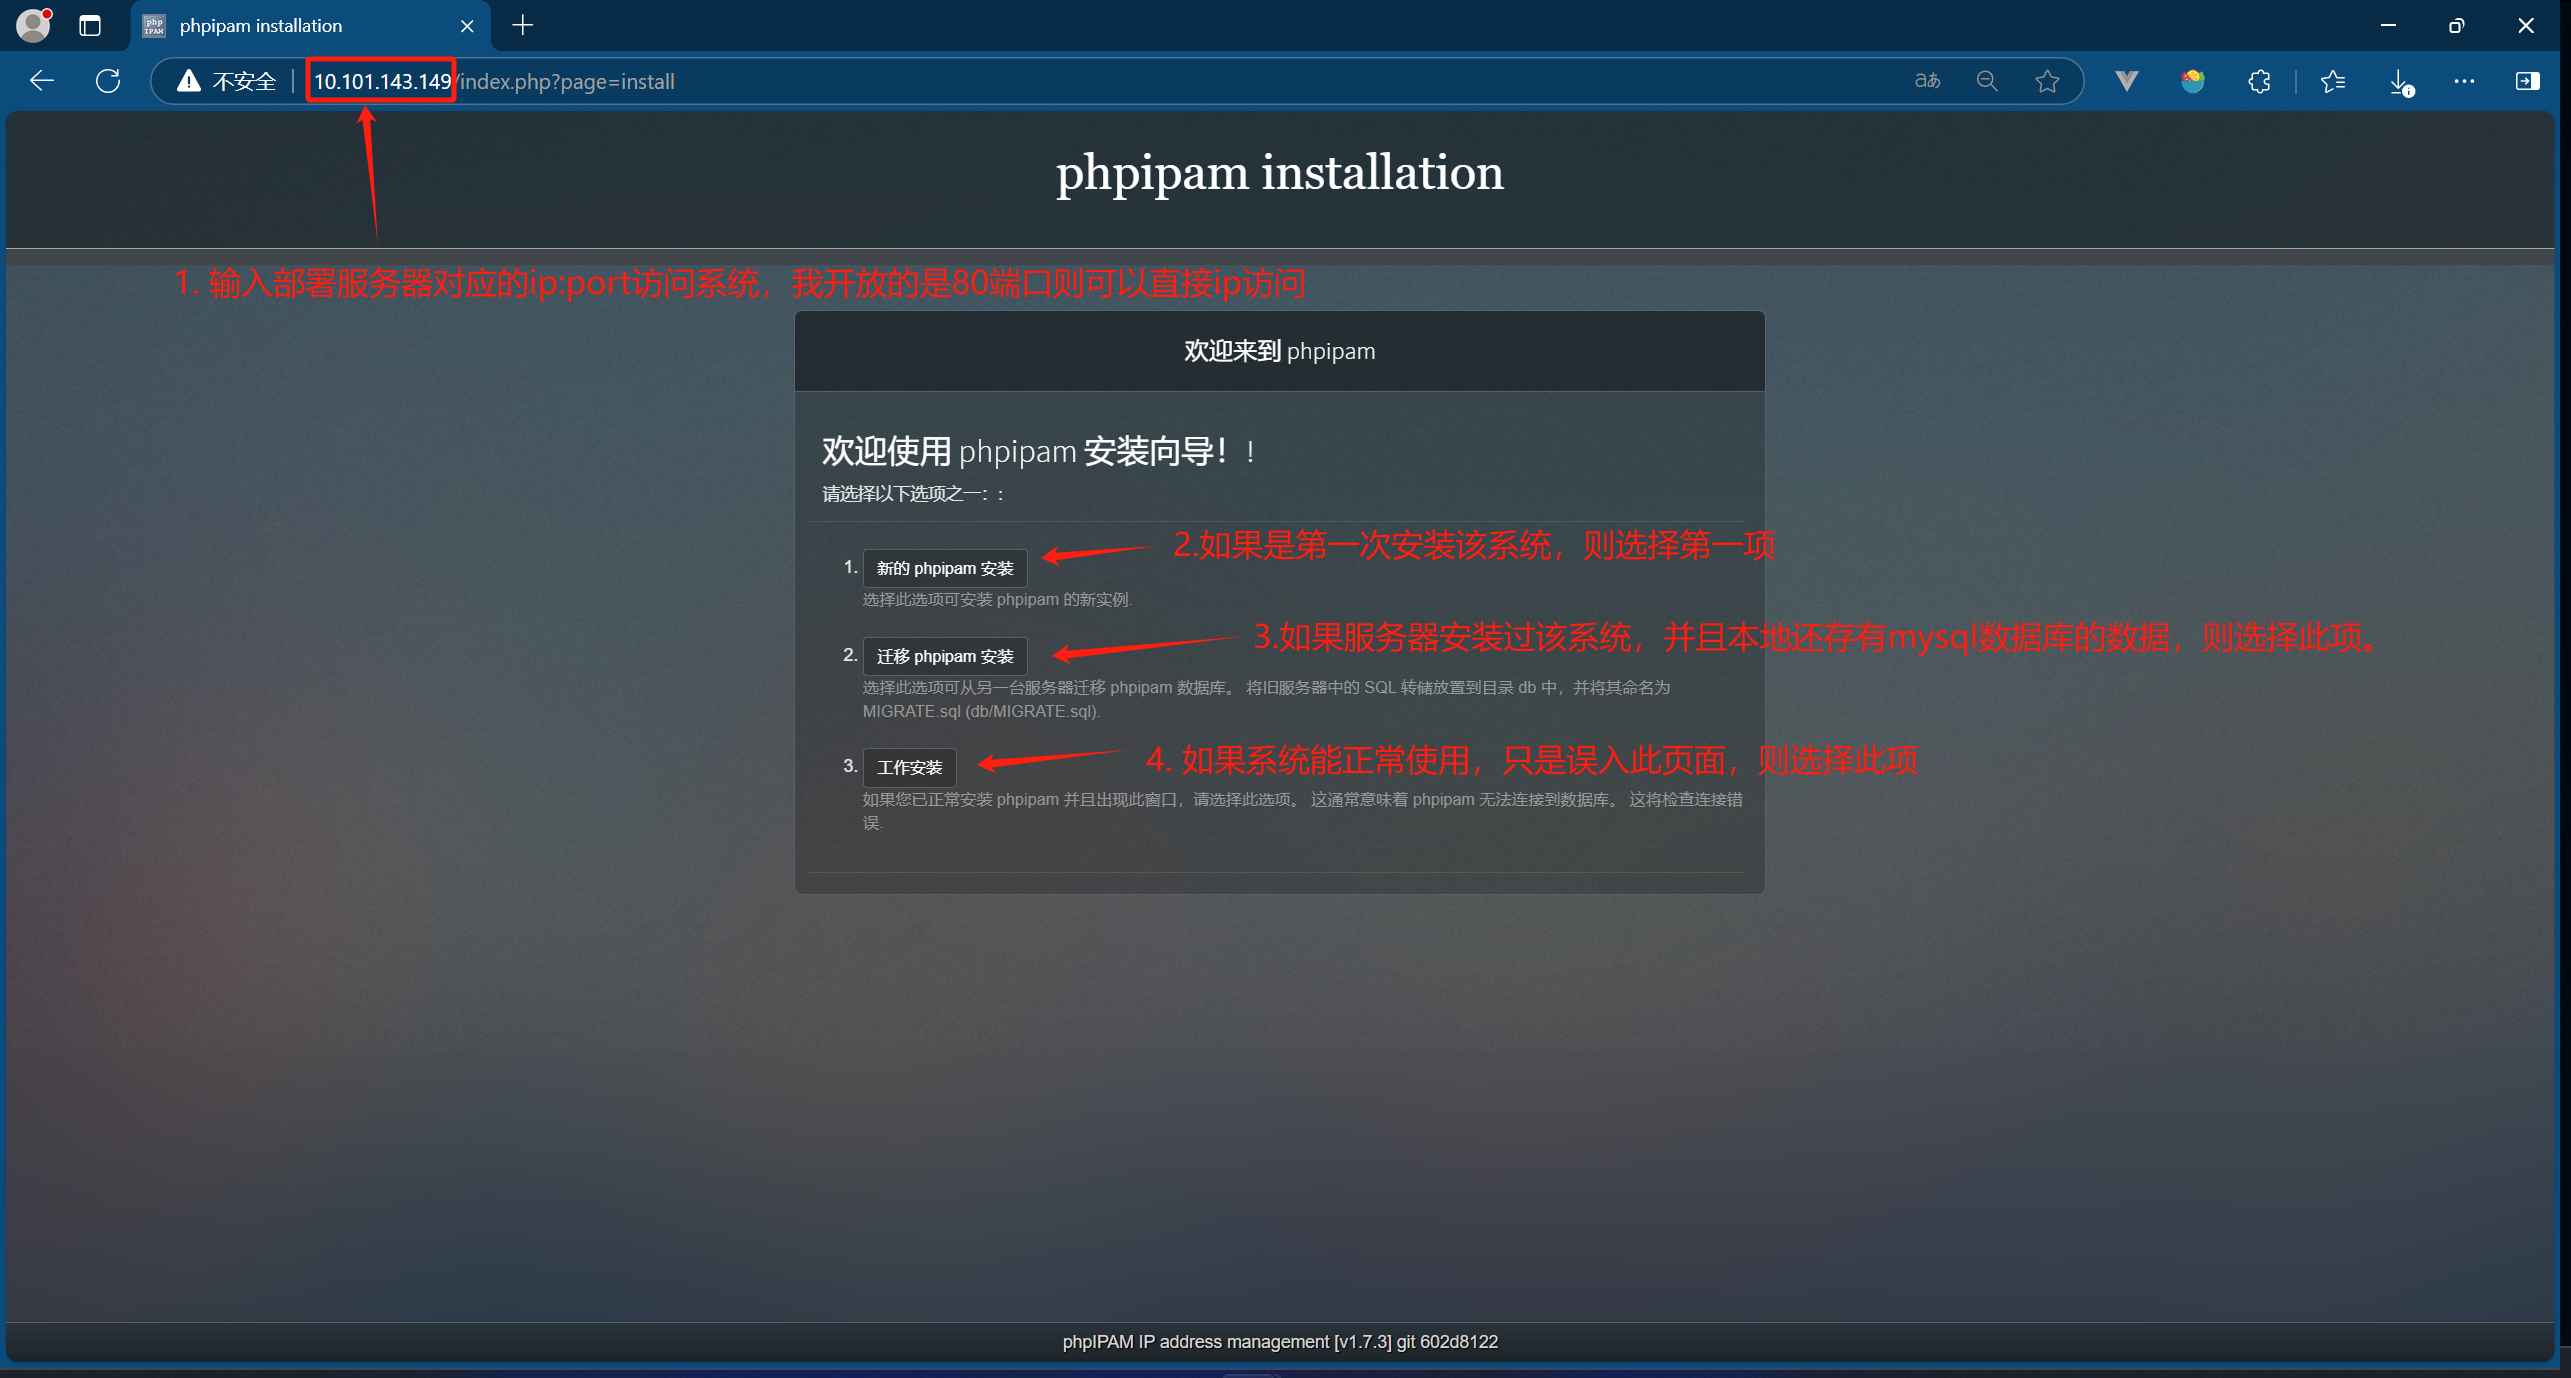Click the browser profile avatar
This screenshot has height=1378, width=2571.
click(33, 25)
